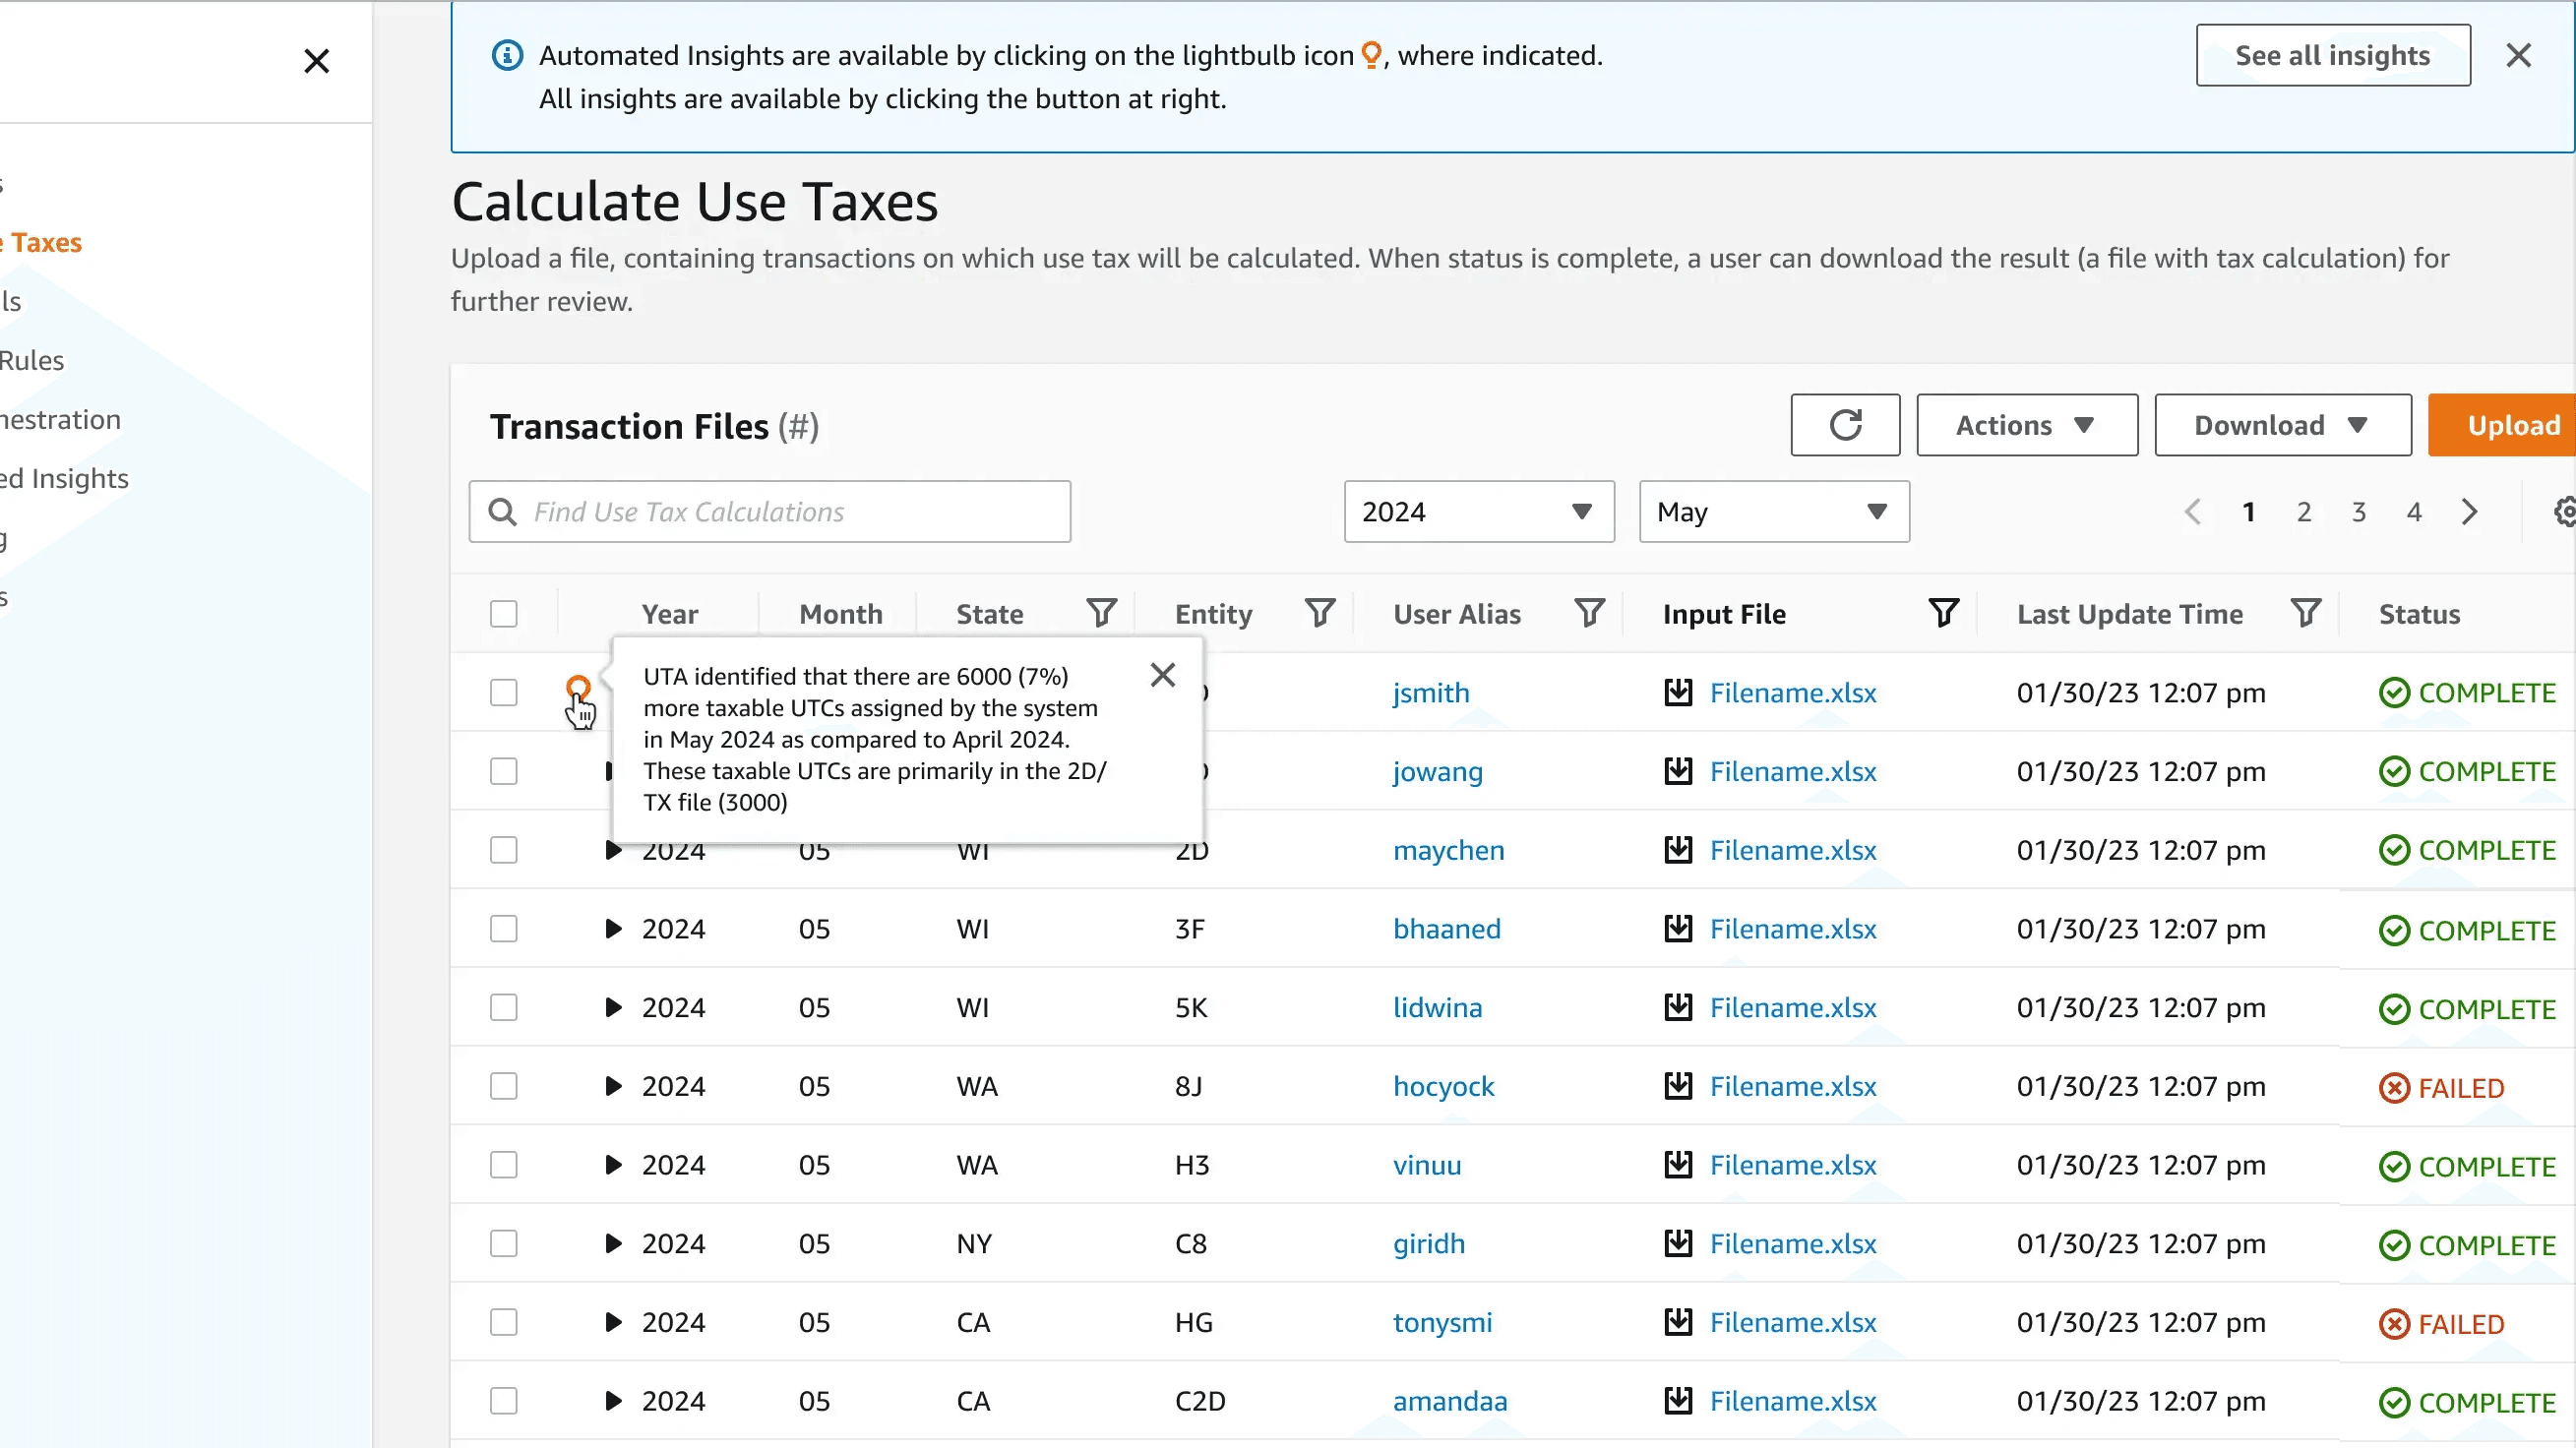Expand the bhaaned 3F row
This screenshot has height=1448, width=2576.
[613, 929]
